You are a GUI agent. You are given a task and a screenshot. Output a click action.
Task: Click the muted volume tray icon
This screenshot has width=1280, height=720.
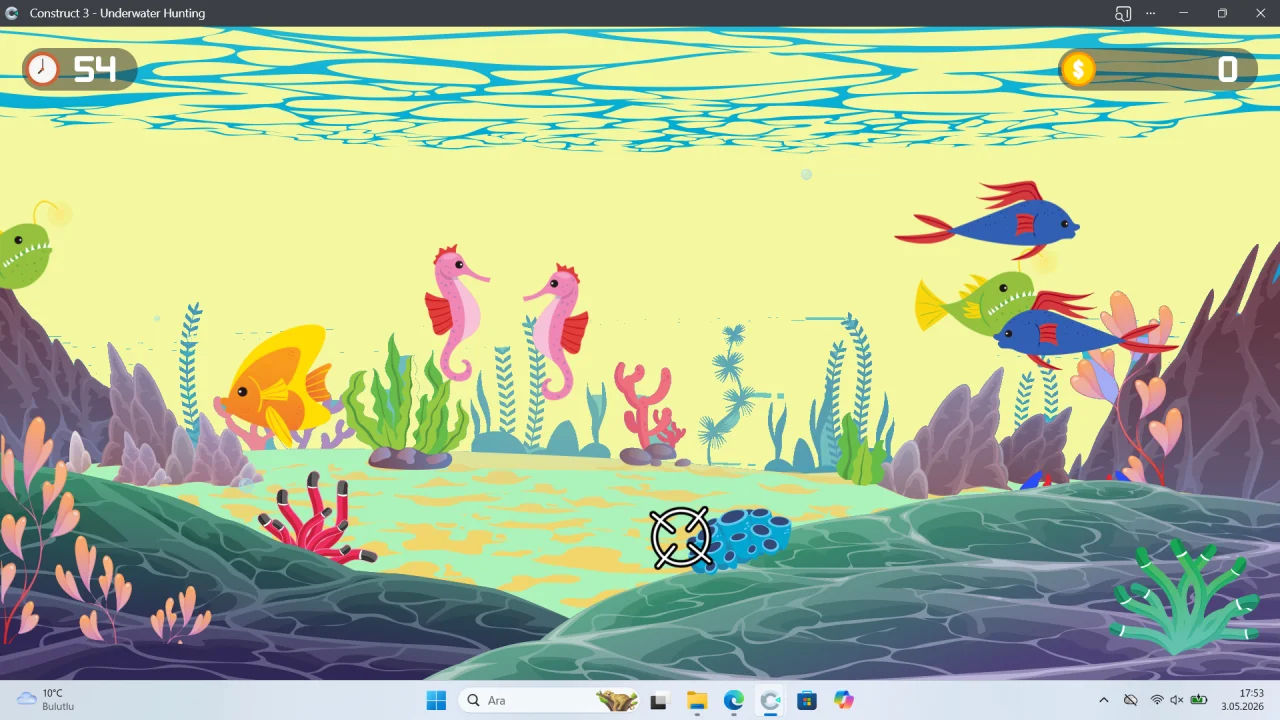pyautogui.click(x=1177, y=700)
